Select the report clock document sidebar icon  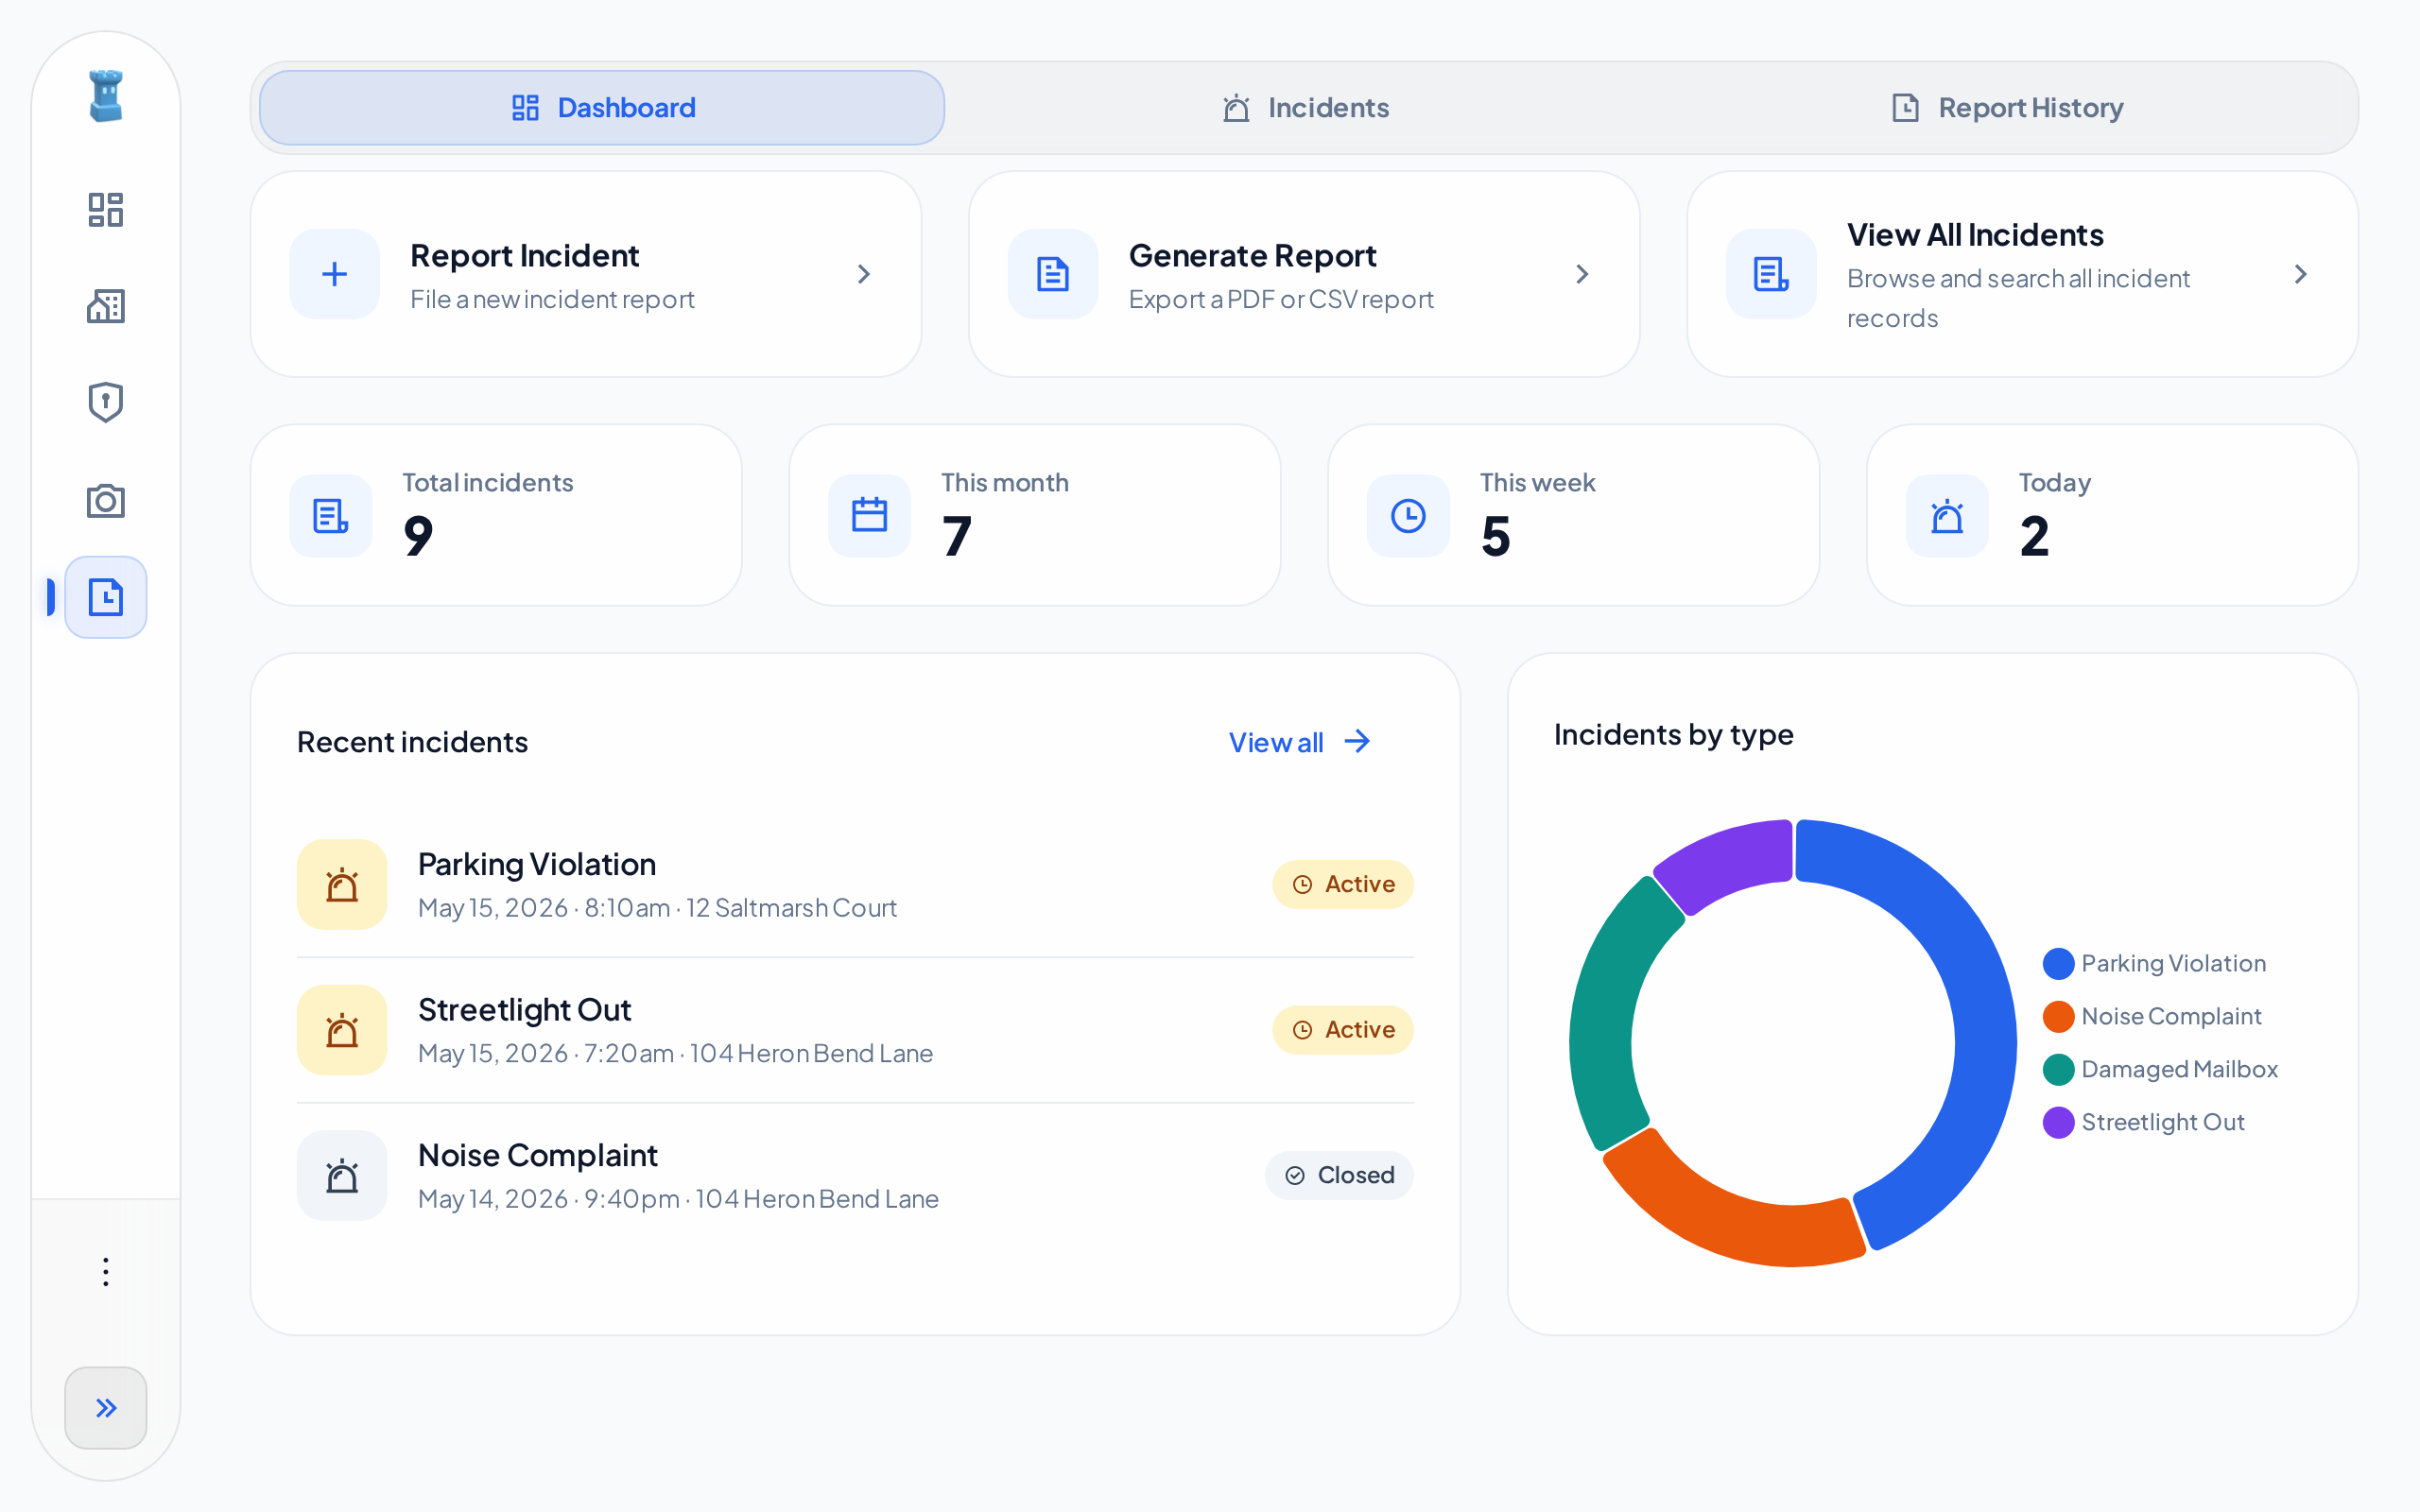click(x=106, y=597)
